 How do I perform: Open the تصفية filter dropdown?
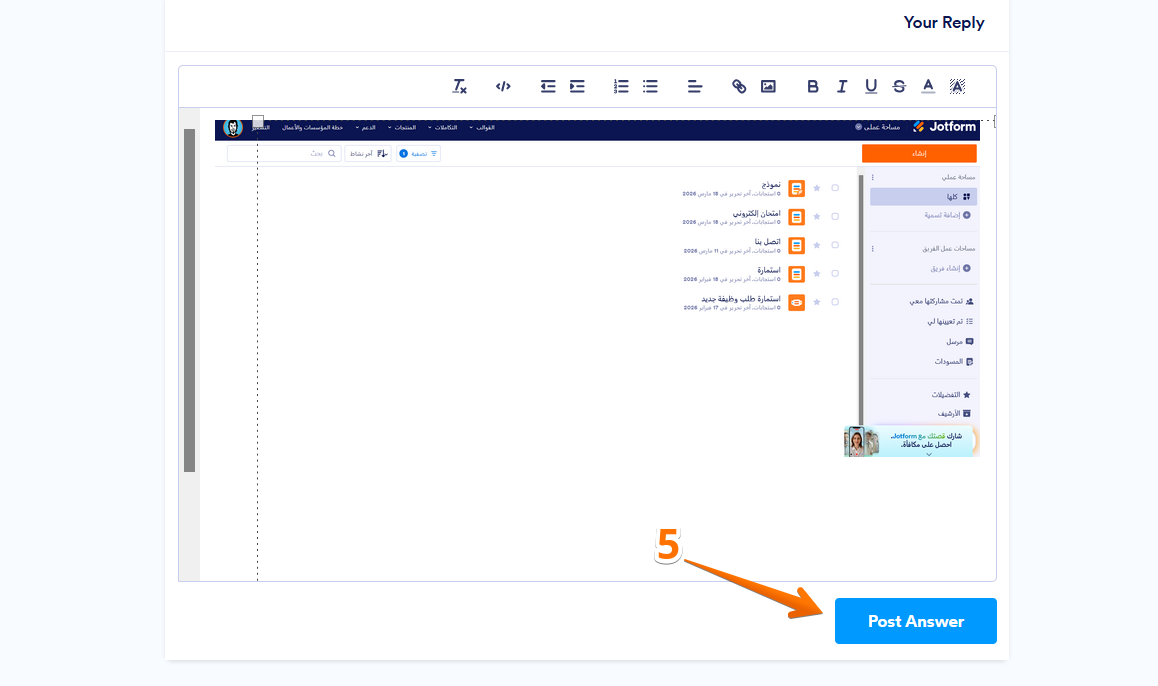pyautogui.click(x=419, y=154)
